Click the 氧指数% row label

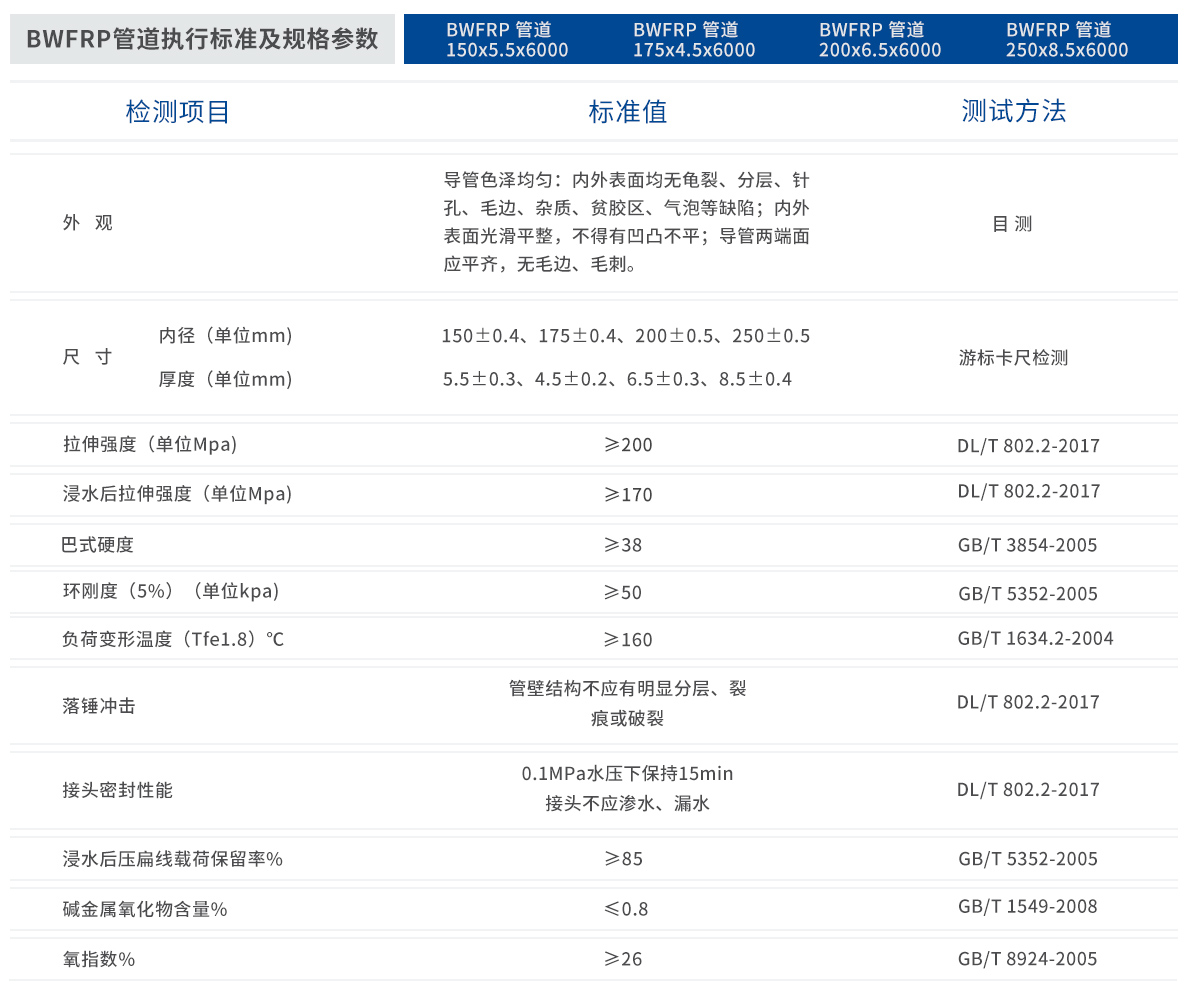point(88,958)
